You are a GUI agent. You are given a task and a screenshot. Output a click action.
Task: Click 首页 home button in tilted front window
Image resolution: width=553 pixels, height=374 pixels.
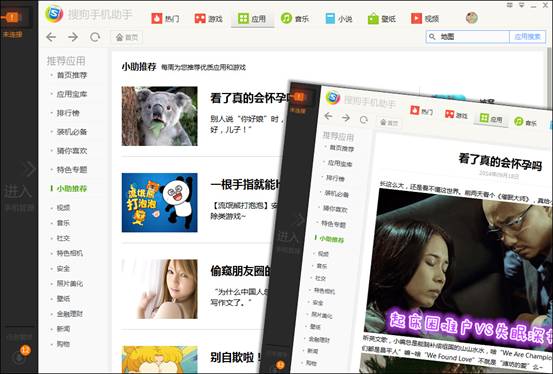[x=389, y=122]
